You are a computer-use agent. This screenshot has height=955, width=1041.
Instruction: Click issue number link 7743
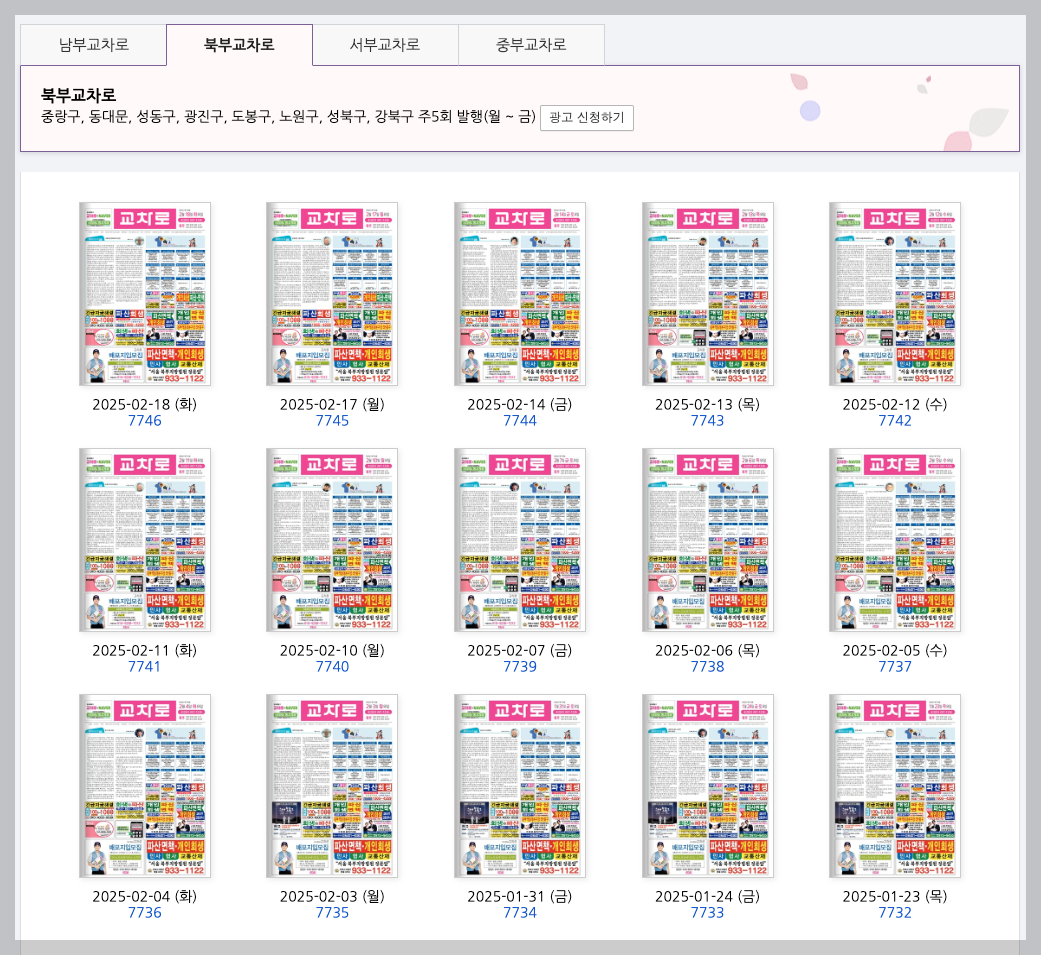[708, 420]
